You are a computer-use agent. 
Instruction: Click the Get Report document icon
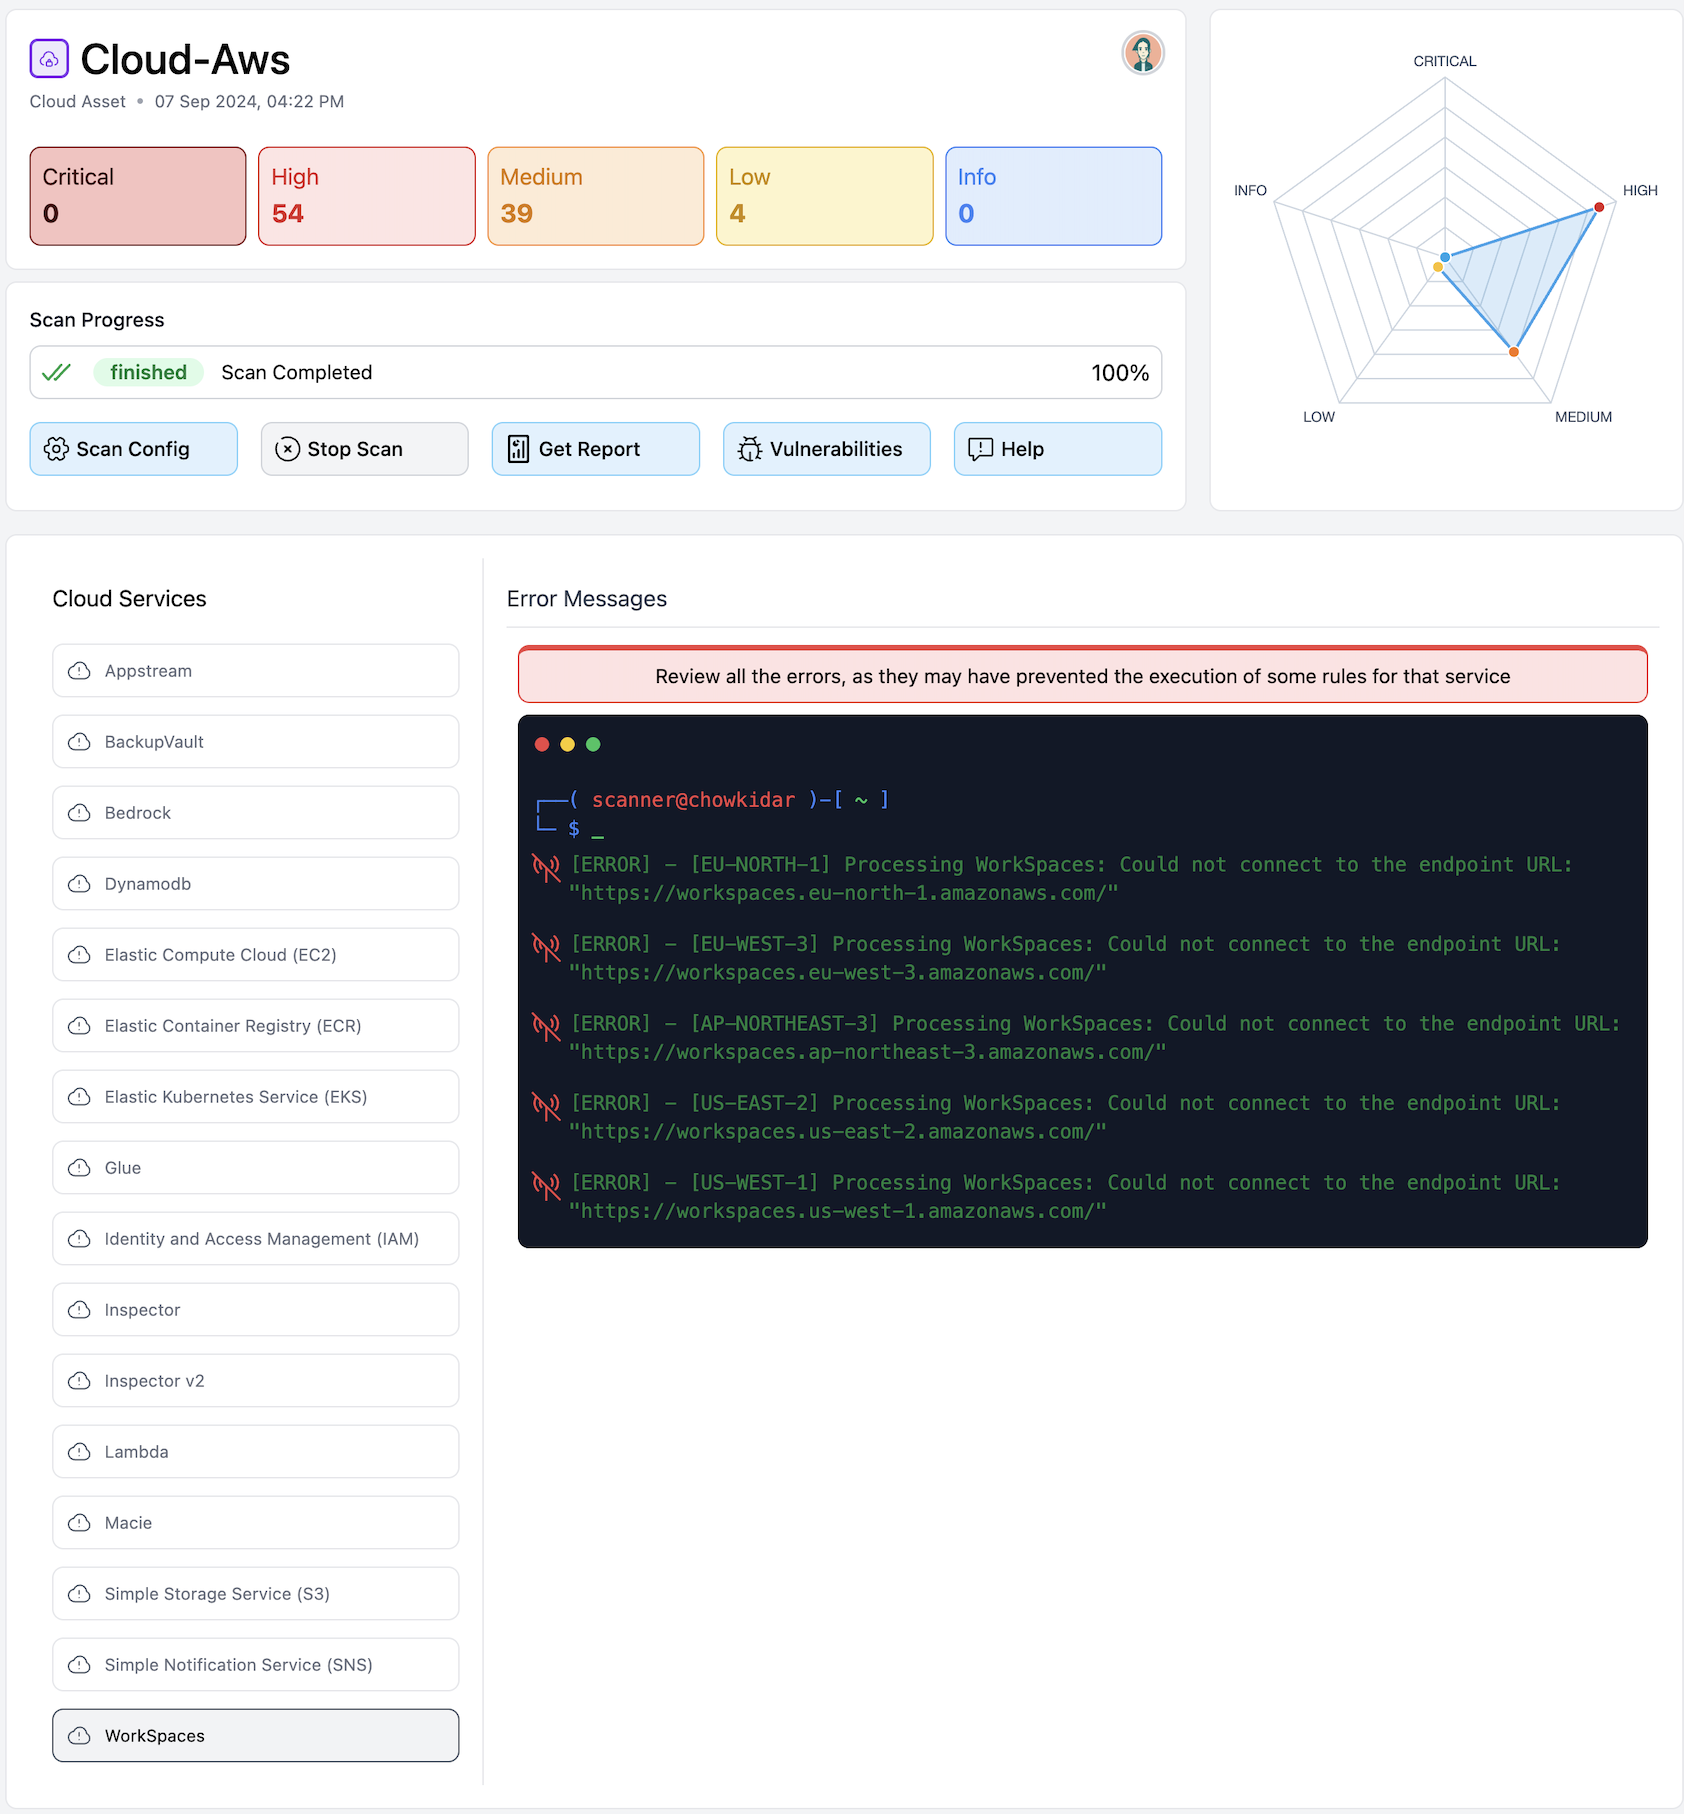pyautogui.click(x=518, y=449)
